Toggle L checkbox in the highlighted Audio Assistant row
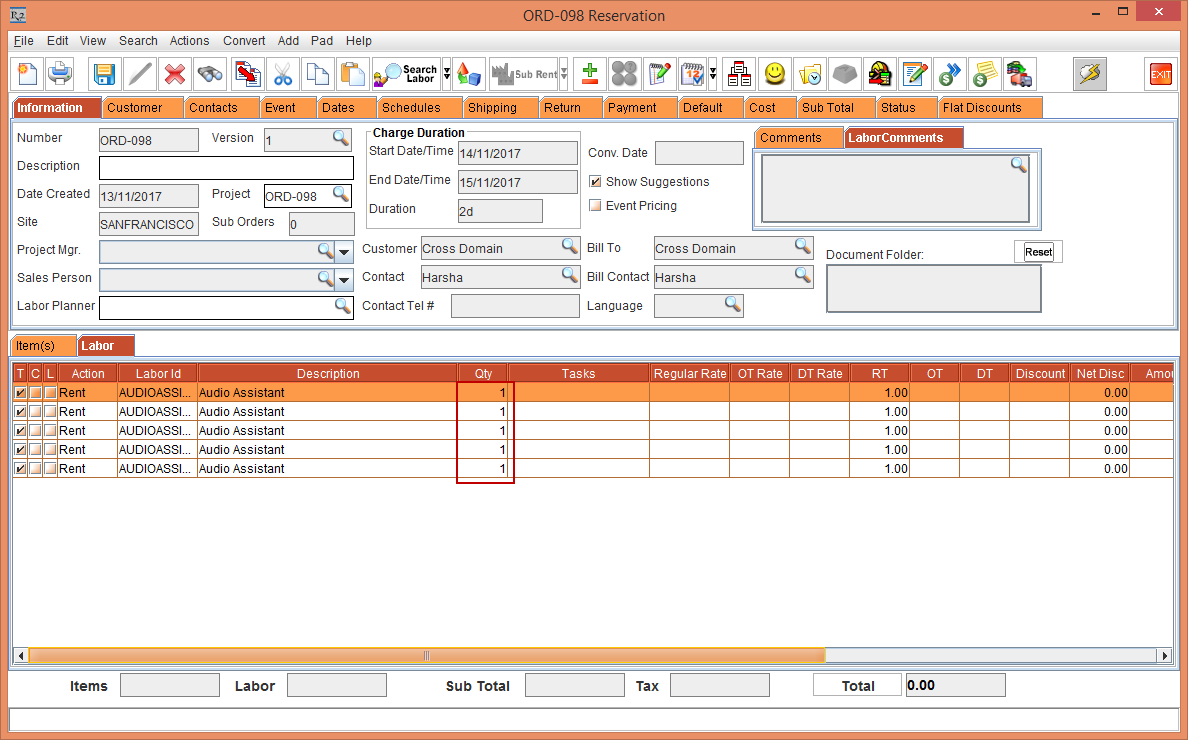This screenshot has height=740, width=1188. [50, 392]
